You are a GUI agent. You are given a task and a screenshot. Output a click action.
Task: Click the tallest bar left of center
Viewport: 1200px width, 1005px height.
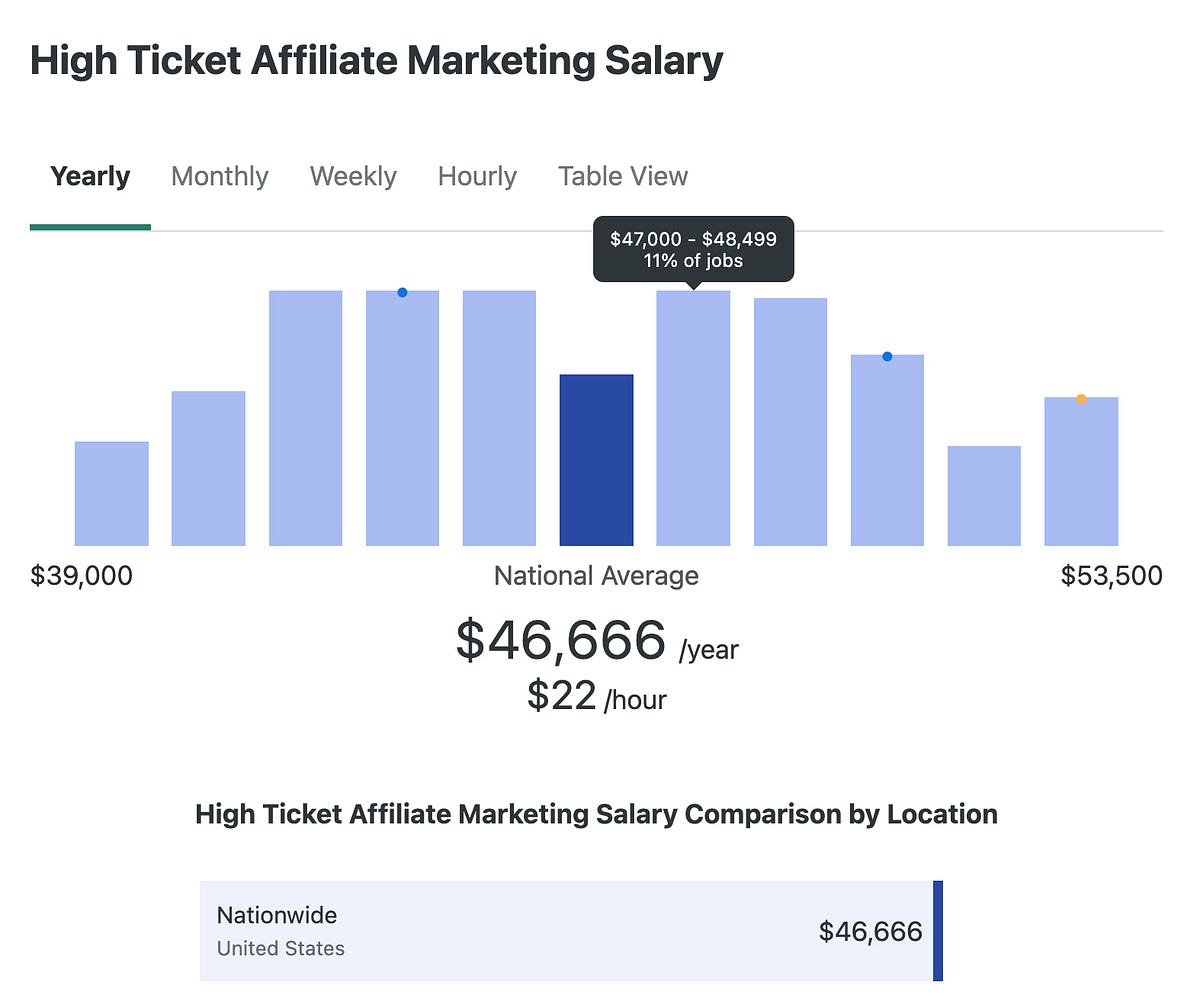305,420
